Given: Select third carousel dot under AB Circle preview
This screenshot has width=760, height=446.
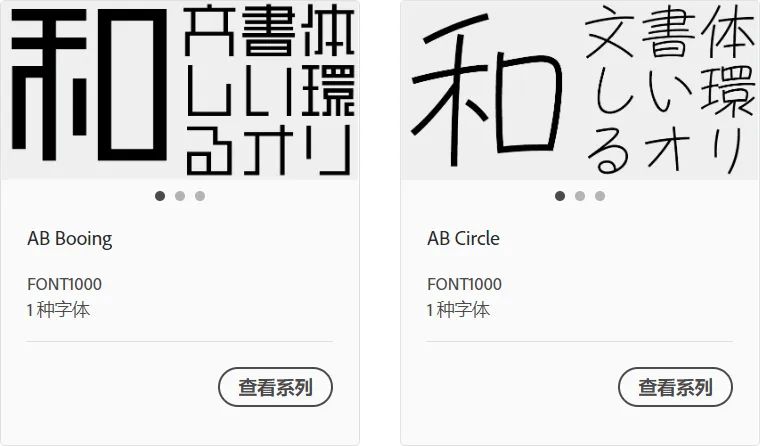Looking at the screenshot, I should pos(600,196).
